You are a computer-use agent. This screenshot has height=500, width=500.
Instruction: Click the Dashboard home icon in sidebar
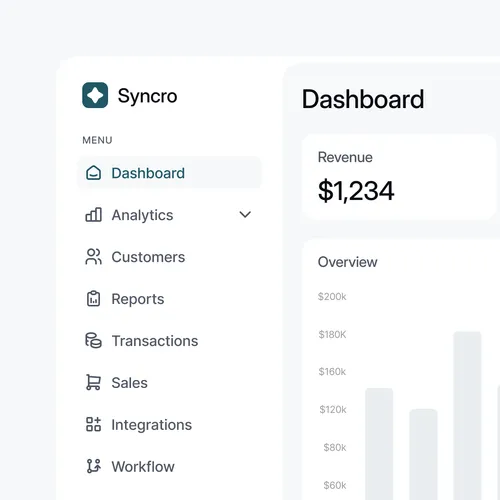pos(93,173)
